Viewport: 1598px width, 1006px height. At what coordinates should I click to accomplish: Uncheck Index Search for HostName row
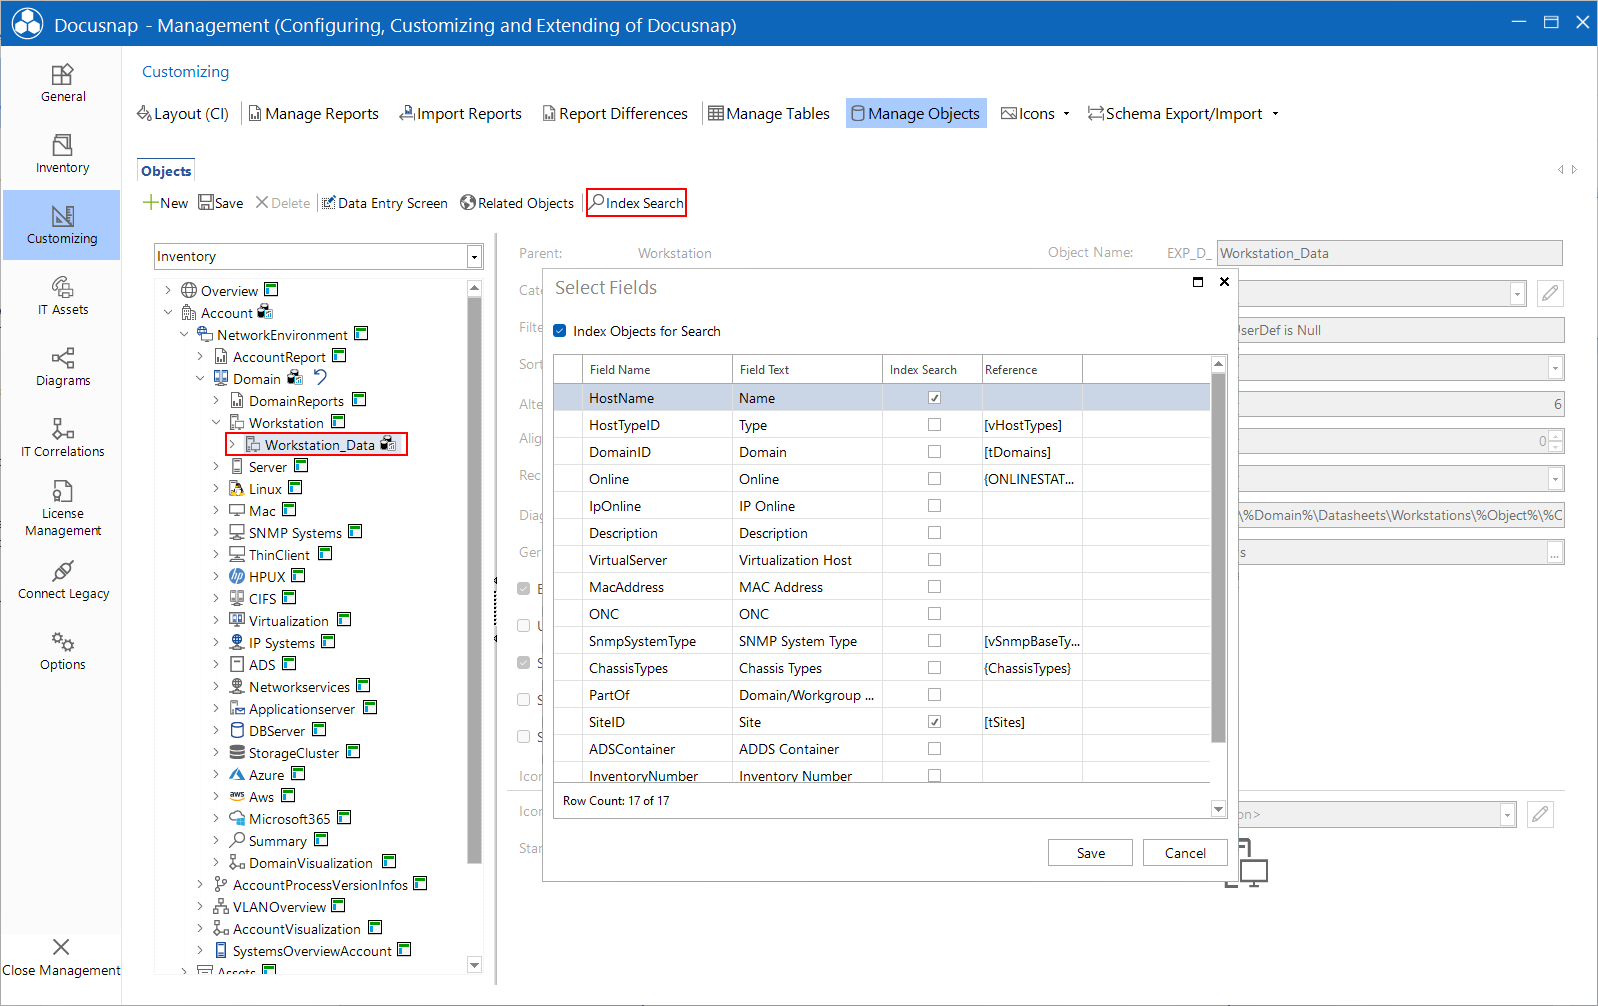click(x=934, y=398)
